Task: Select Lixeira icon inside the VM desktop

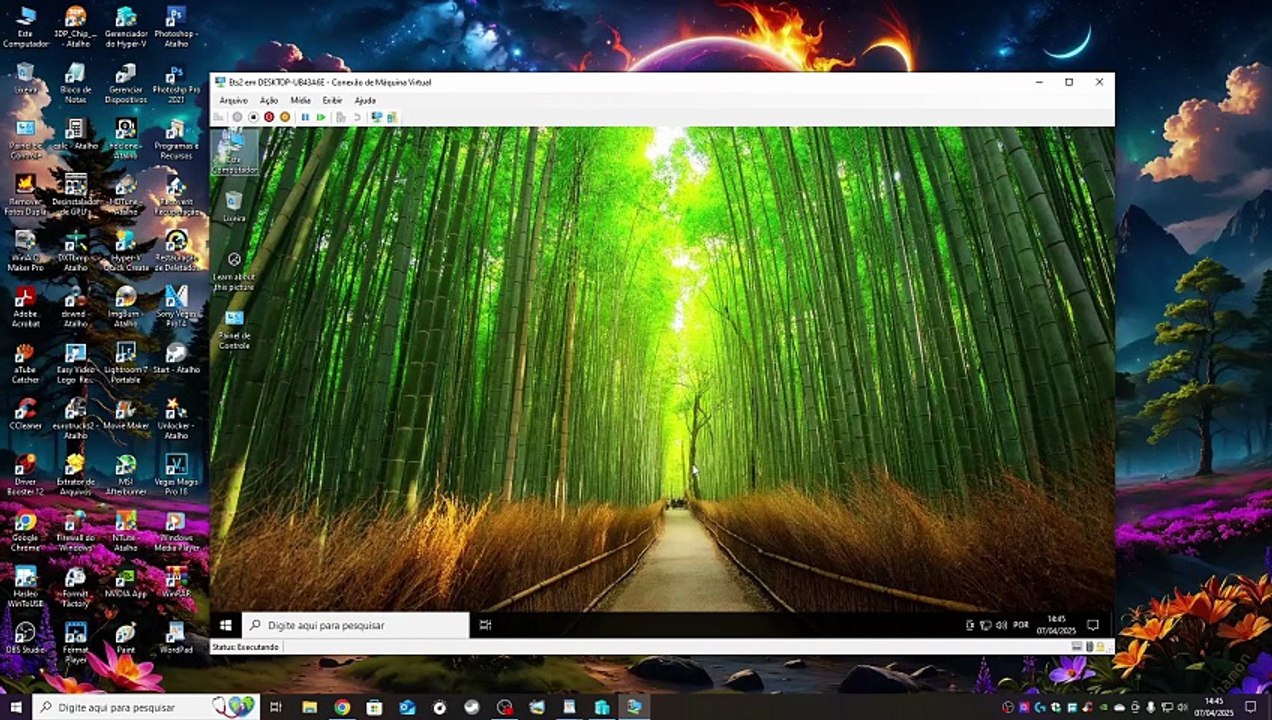Action: pyautogui.click(x=234, y=207)
